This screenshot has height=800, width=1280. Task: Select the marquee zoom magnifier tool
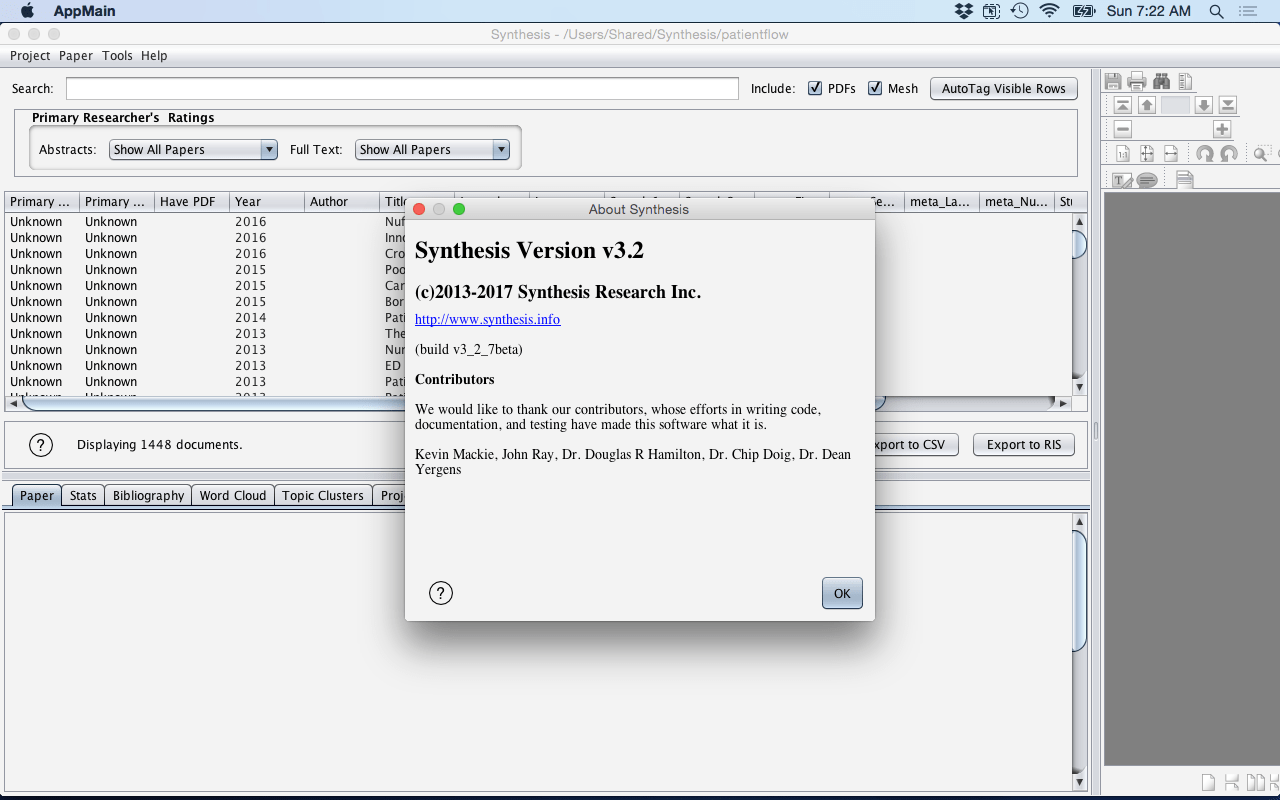1263,153
